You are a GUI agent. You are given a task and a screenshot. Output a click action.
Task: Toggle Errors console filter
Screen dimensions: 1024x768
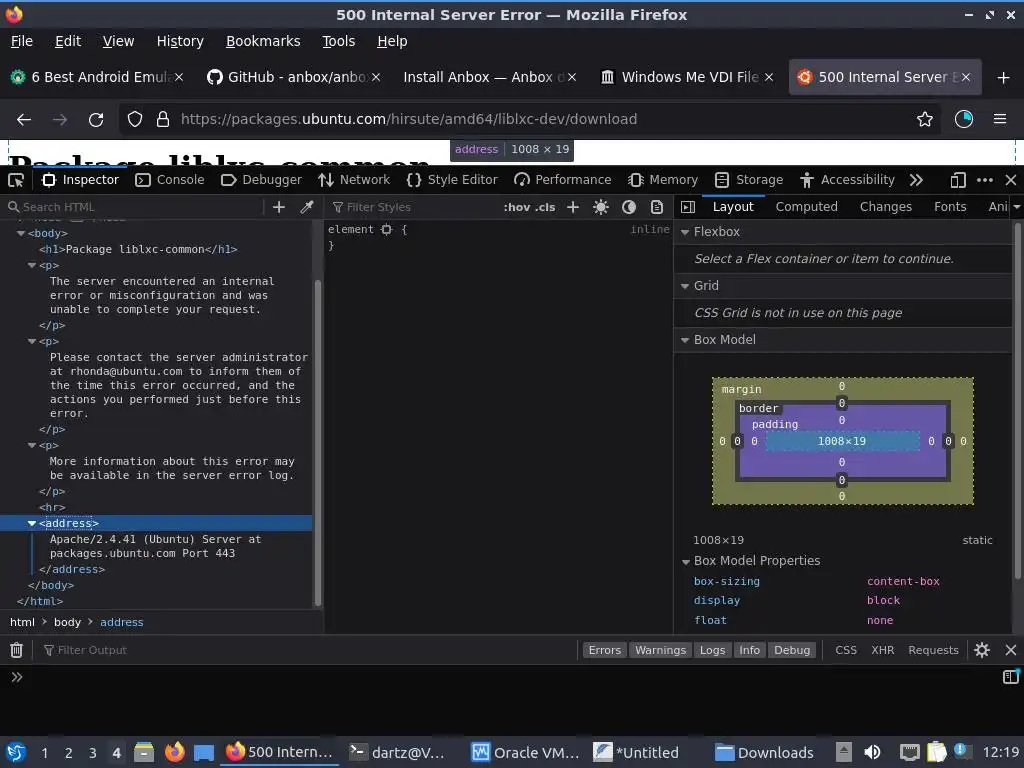pos(605,650)
